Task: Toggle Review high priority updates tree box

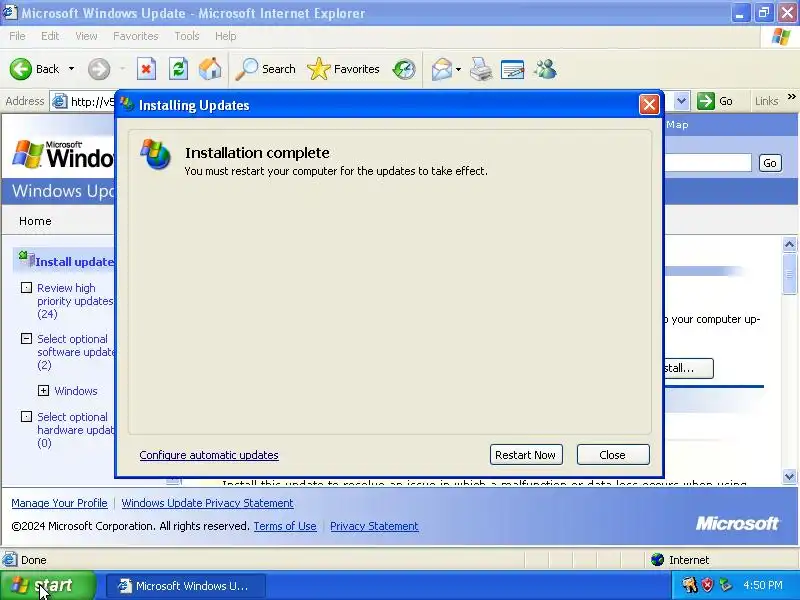Action: tap(26, 288)
